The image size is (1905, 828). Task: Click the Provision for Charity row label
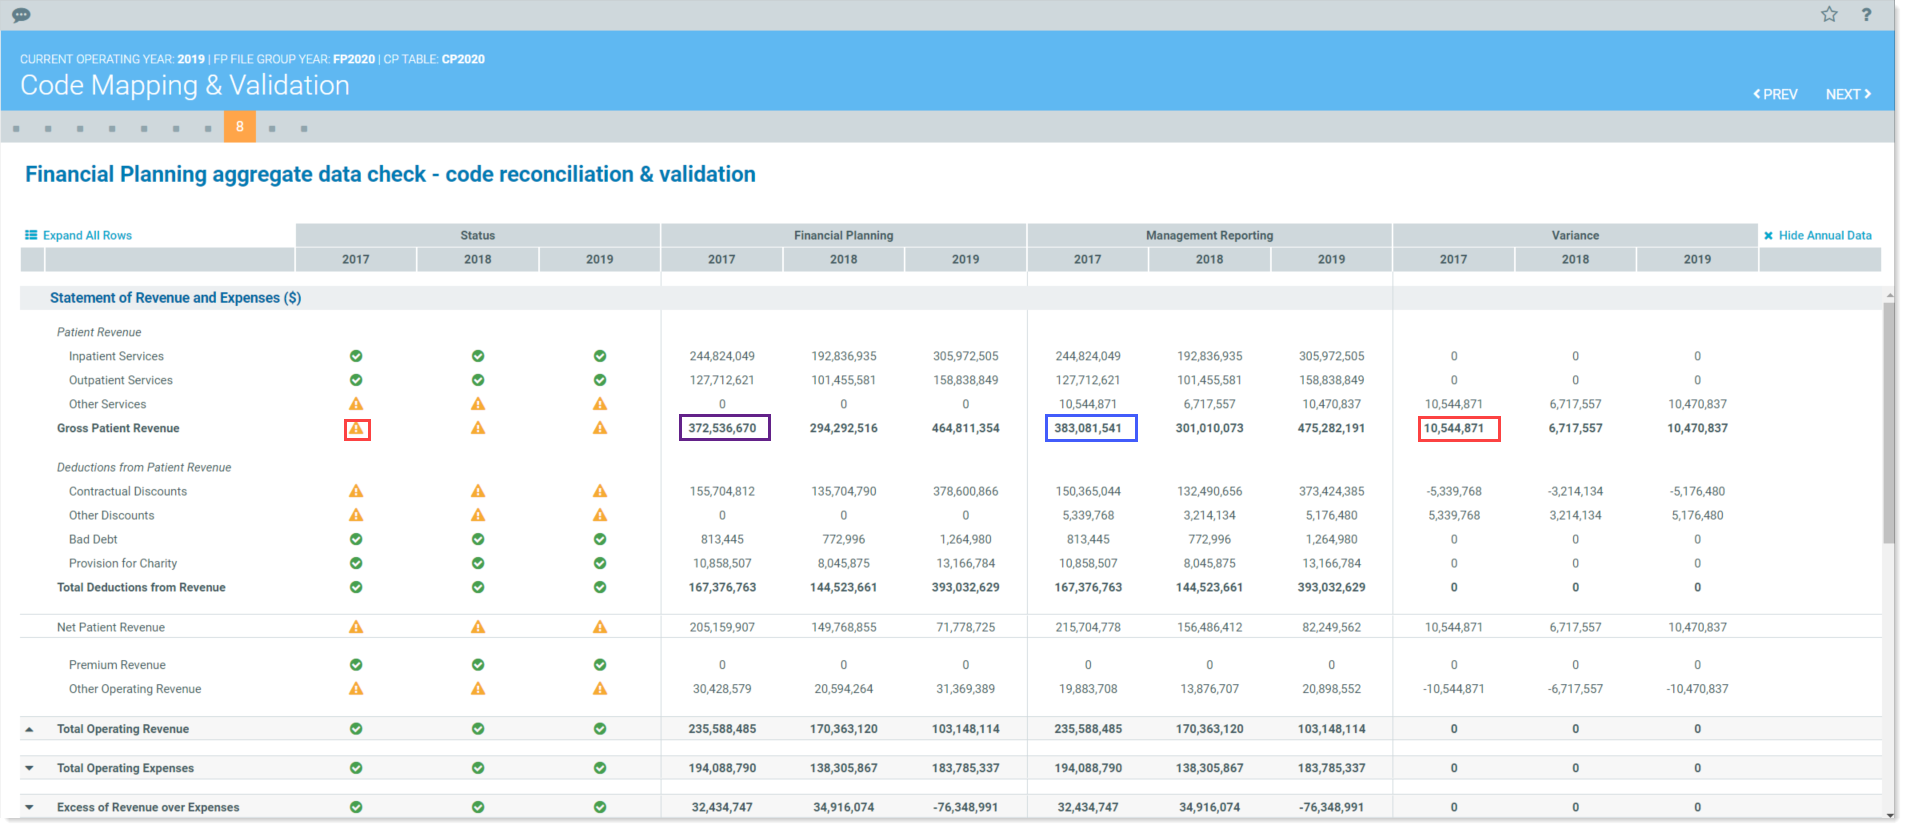pos(123,563)
